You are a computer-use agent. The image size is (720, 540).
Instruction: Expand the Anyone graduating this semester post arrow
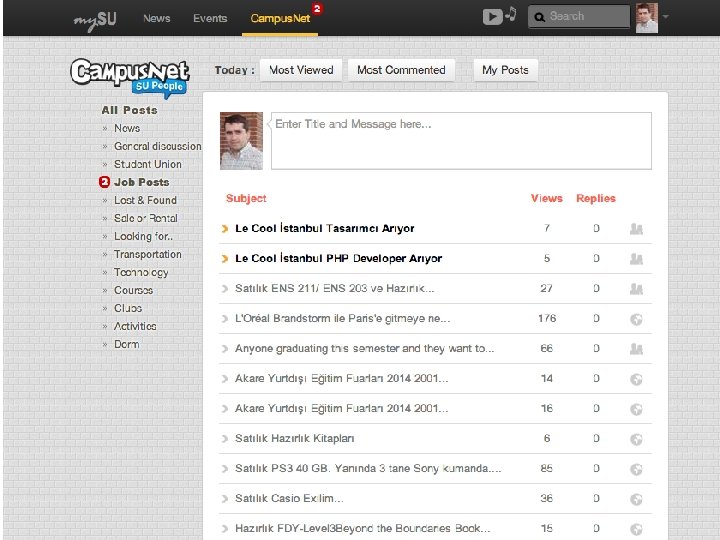click(225, 349)
